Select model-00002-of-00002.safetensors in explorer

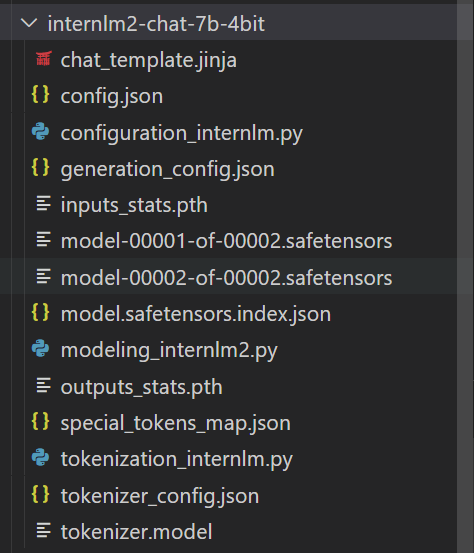(226, 278)
